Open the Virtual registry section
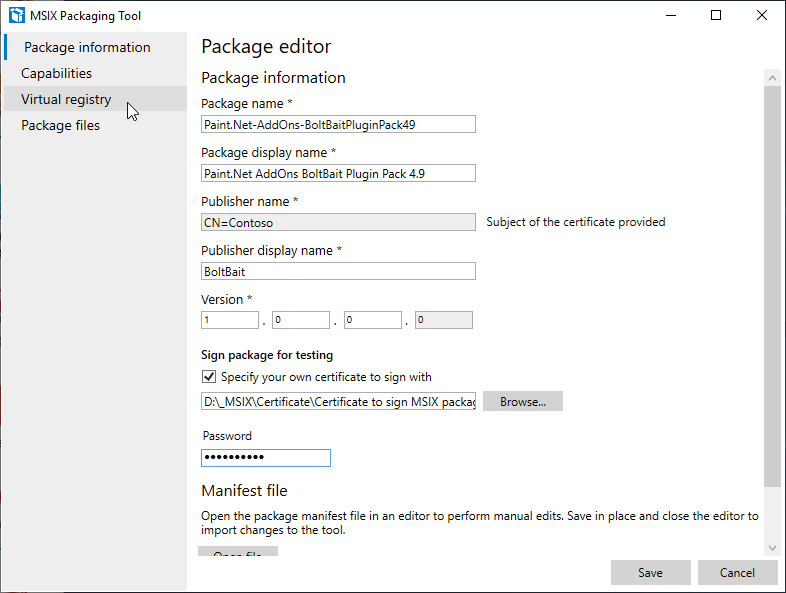This screenshot has height=593, width=786. click(66, 99)
